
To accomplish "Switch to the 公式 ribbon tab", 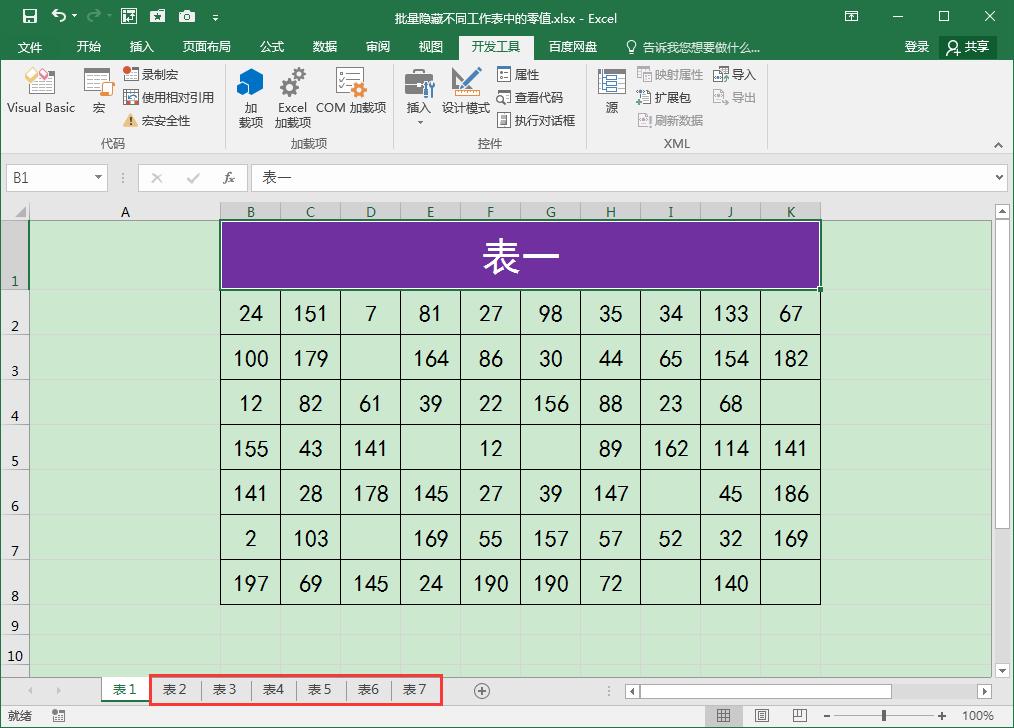I will [x=273, y=46].
